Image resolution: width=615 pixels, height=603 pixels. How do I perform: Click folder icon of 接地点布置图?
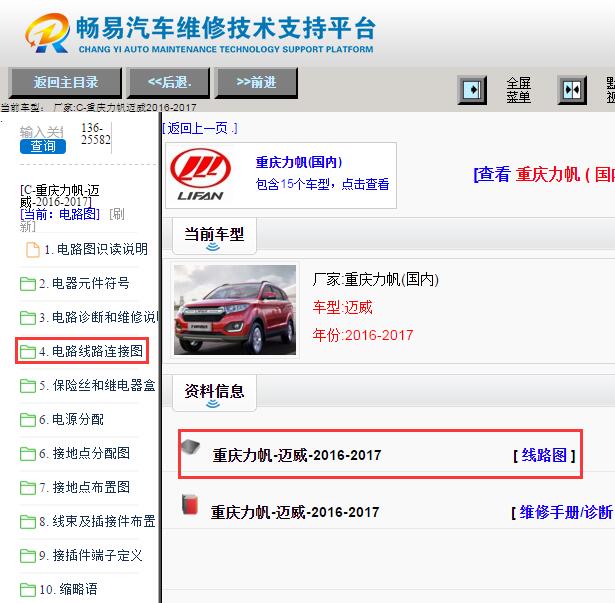tap(27, 488)
